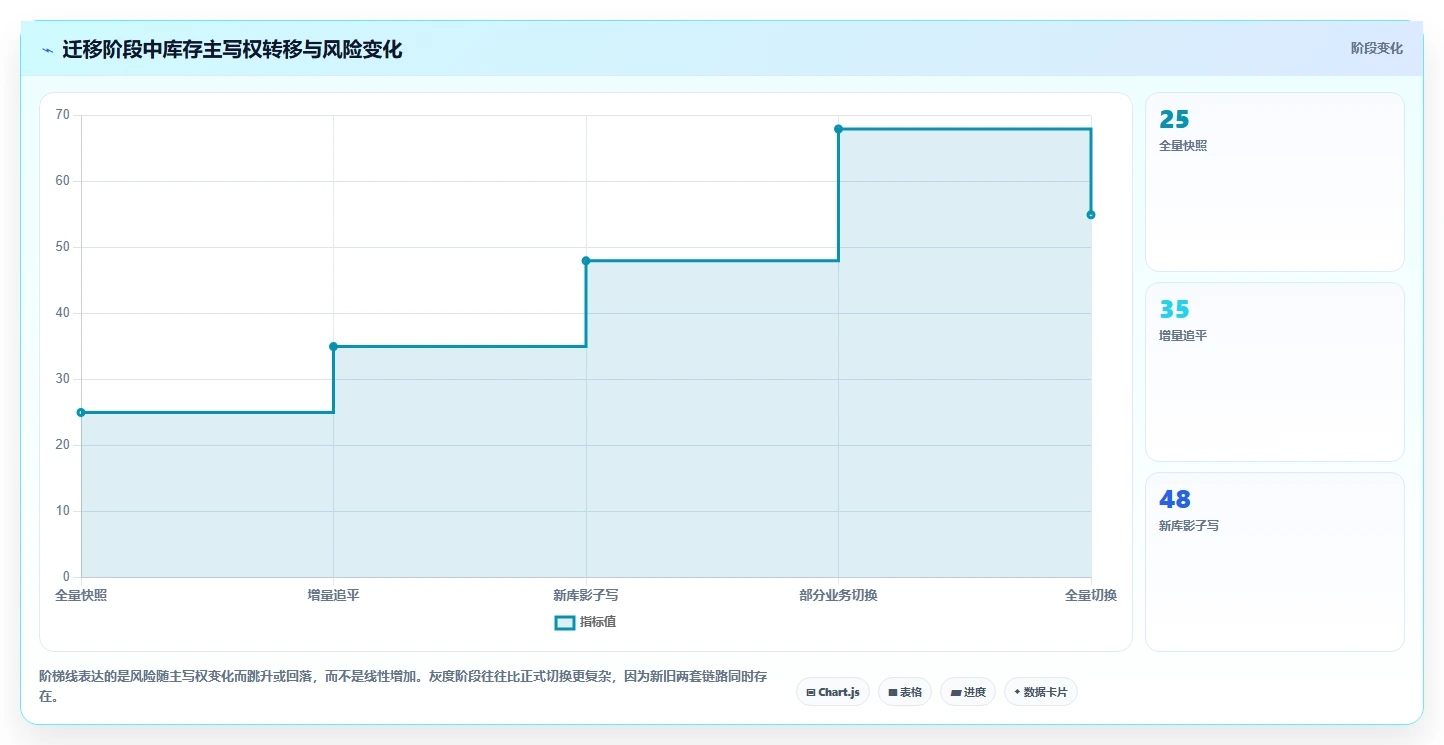Open the 增量追平 card showing 35
1444x745 pixels.
click(x=1274, y=372)
